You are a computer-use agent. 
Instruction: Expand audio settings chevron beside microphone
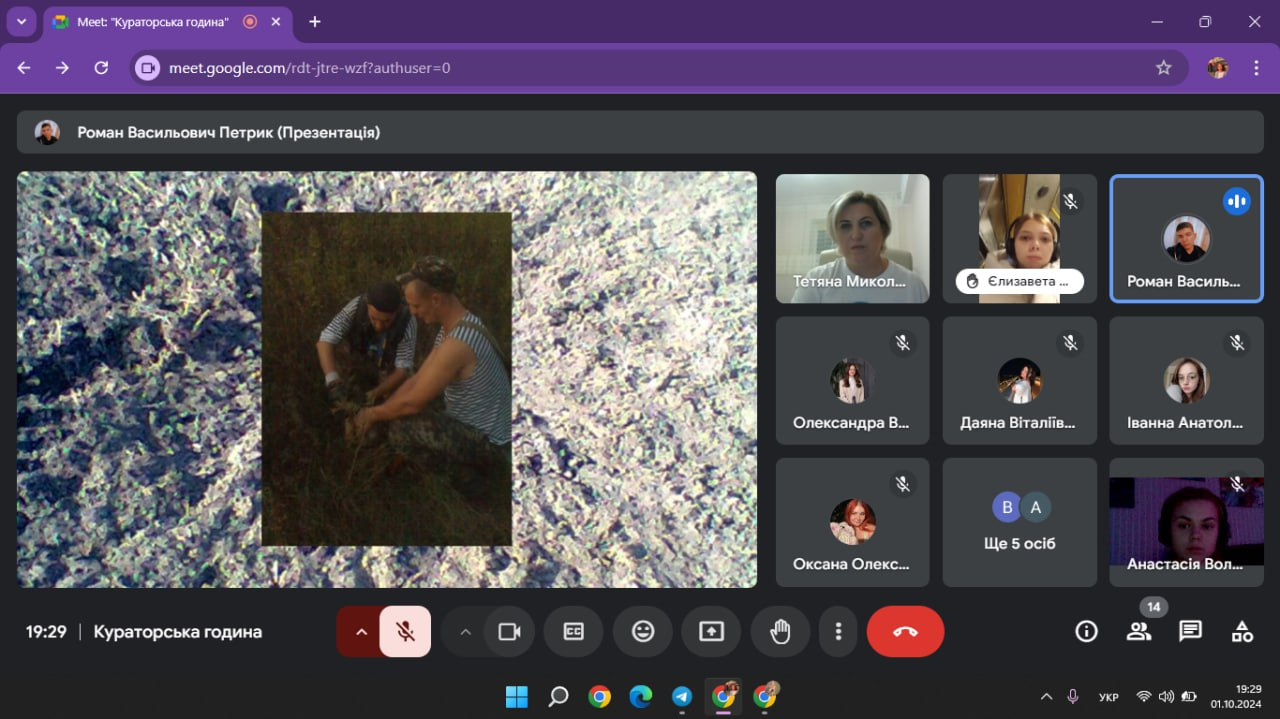361,632
